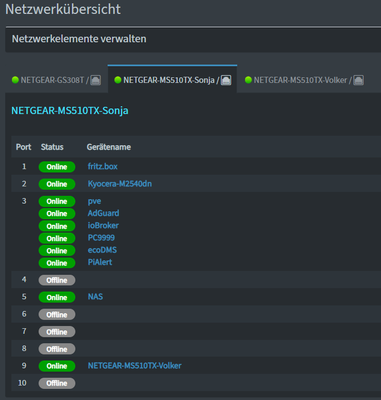Click port number 3
This screenshot has height=400, width=381.
(24, 201)
